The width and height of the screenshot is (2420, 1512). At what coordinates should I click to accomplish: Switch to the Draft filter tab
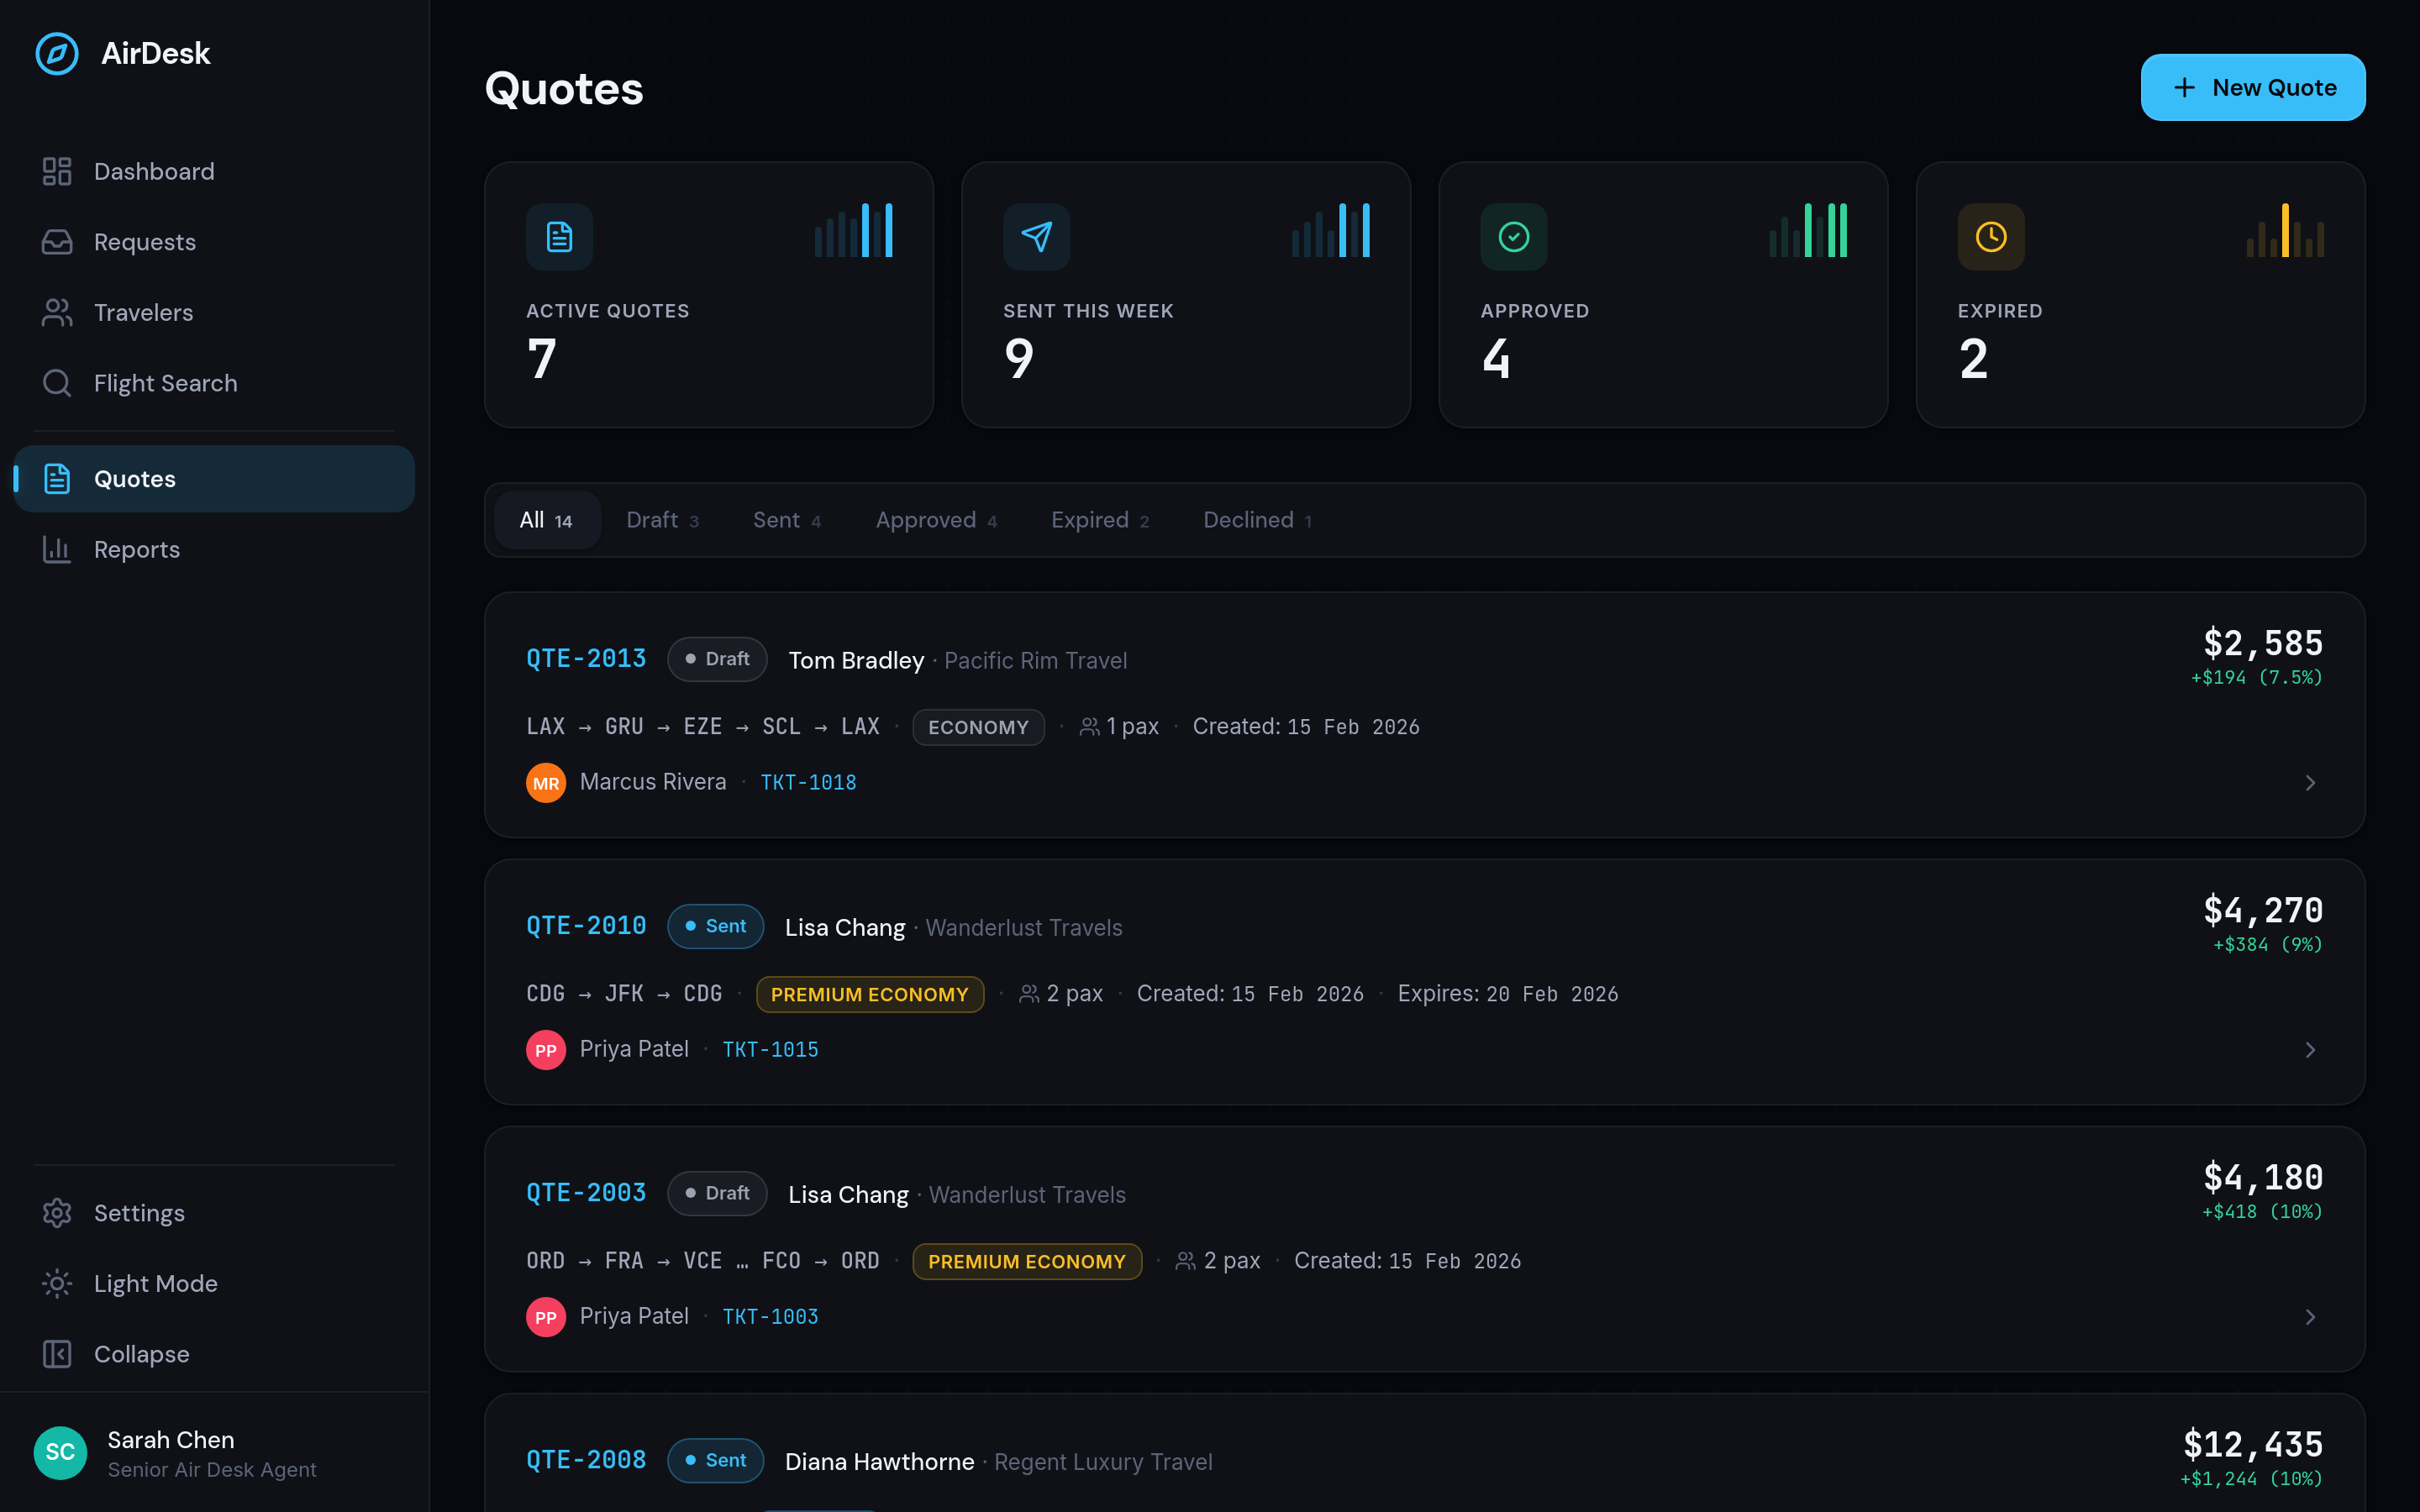pyautogui.click(x=662, y=520)
